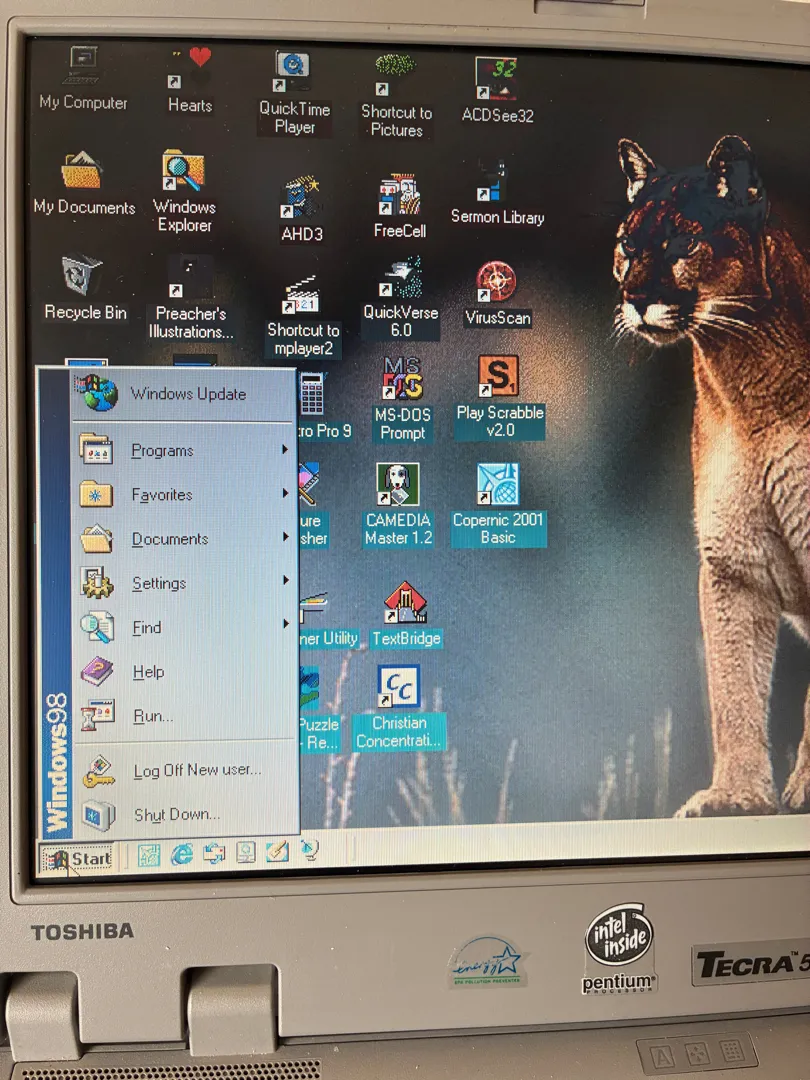This screenshot has height=1080, width=810.
Task: Launch Play Scrabble v2.0 shortcut
Action: [x=499, y=378]
